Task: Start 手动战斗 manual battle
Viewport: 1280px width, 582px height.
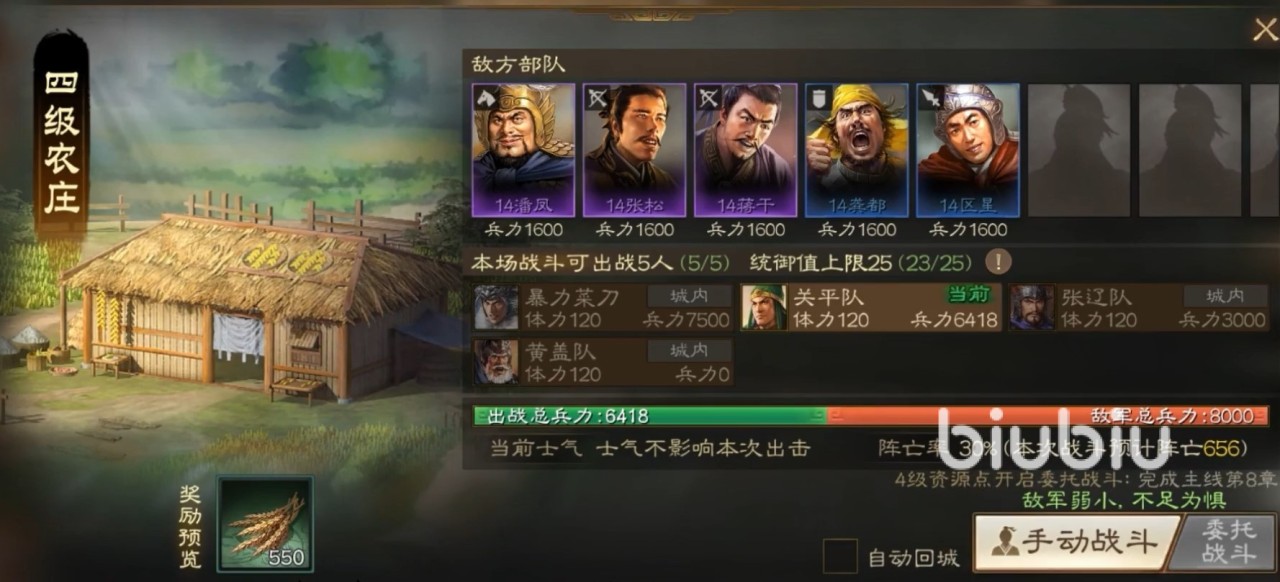Action: 1073,542
